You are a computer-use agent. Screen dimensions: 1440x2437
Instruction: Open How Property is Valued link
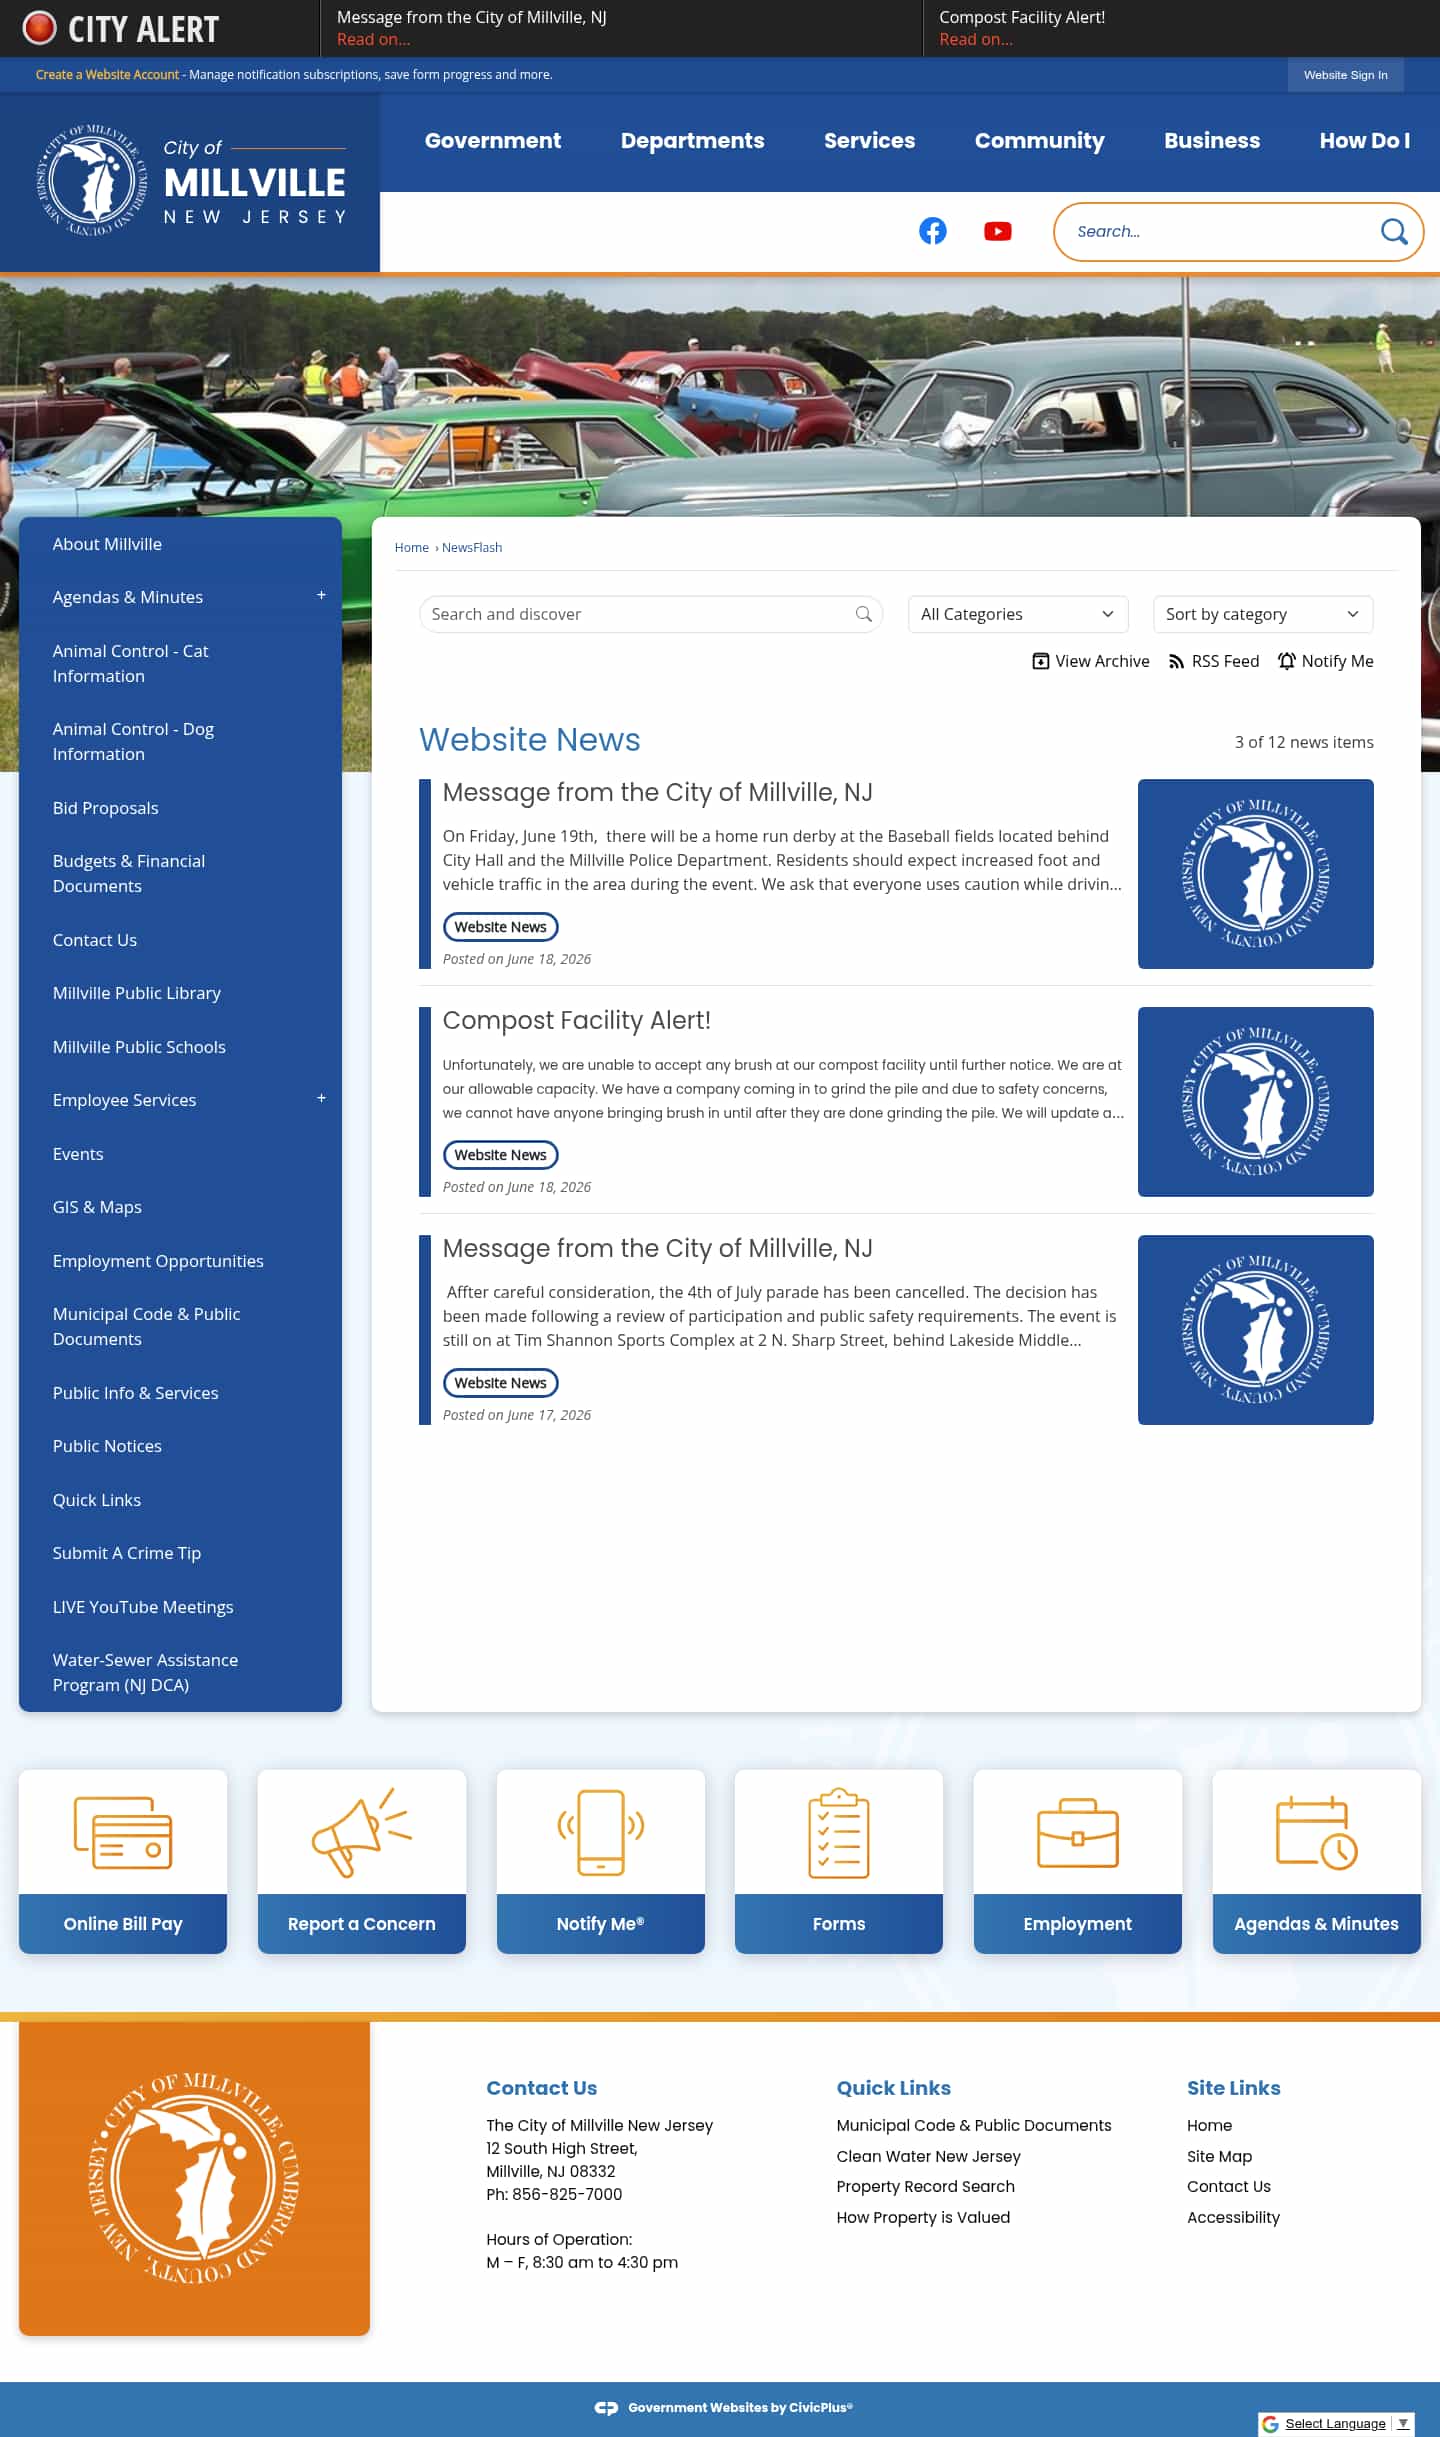[x=923, y=2217]
